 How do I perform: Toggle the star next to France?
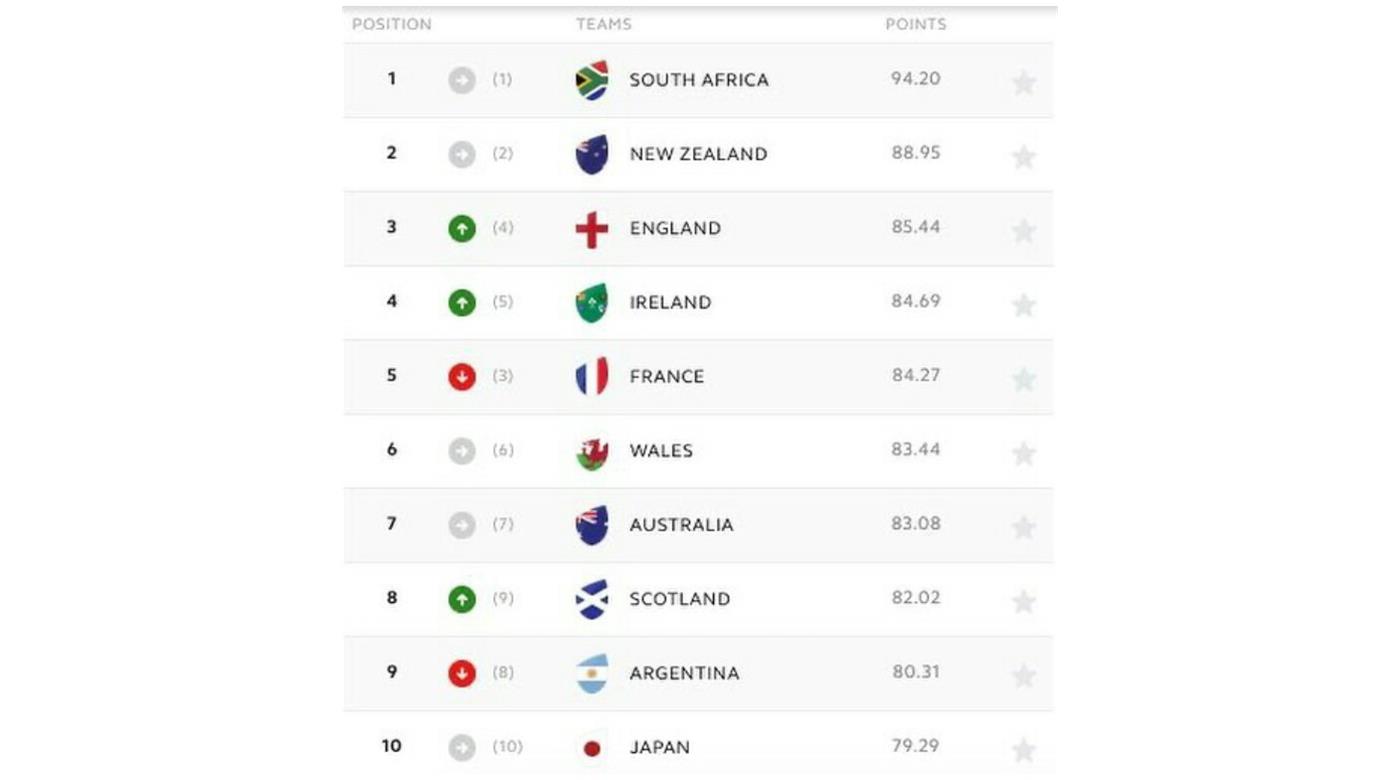coord(1023,378)
